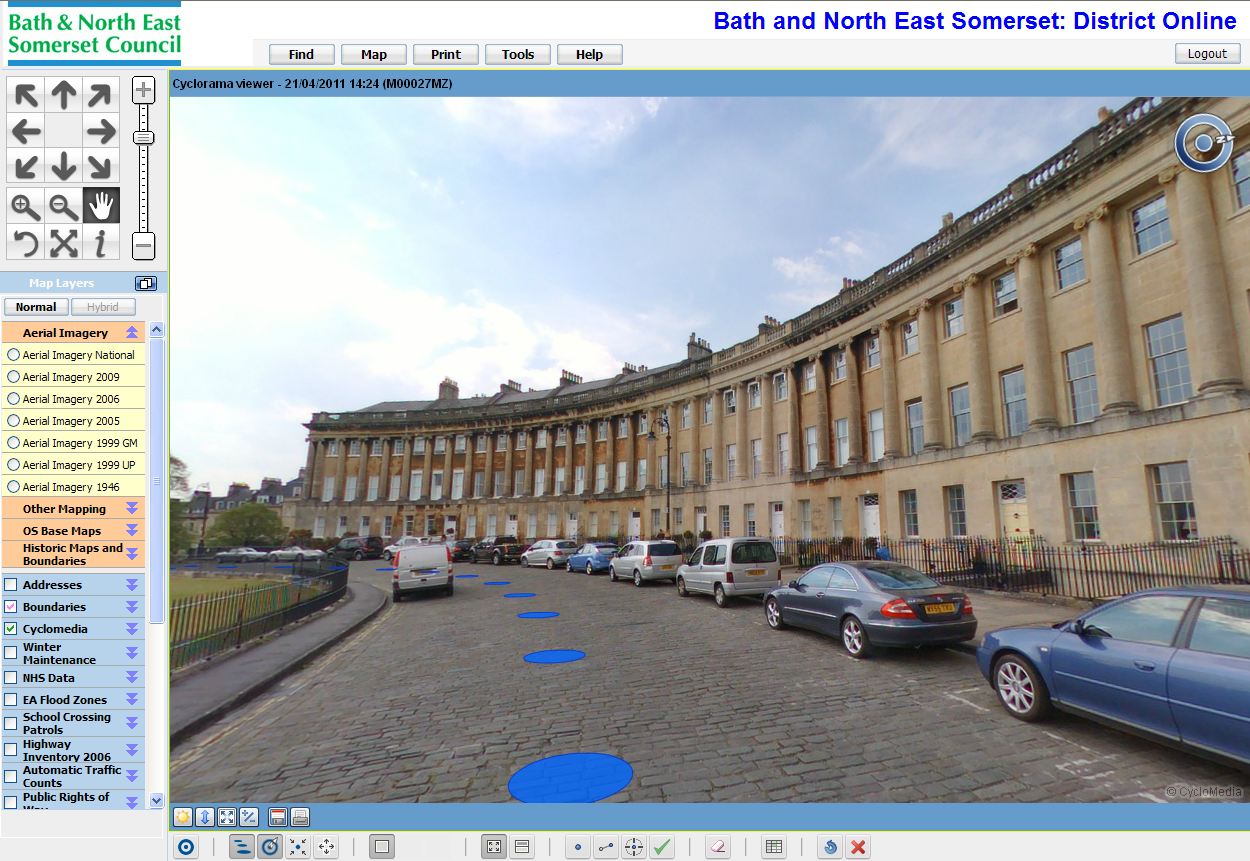The image size is (1250, 861).
Task: Select the eraser icon in the bottom toolbar
Action: tap(717, 846)
